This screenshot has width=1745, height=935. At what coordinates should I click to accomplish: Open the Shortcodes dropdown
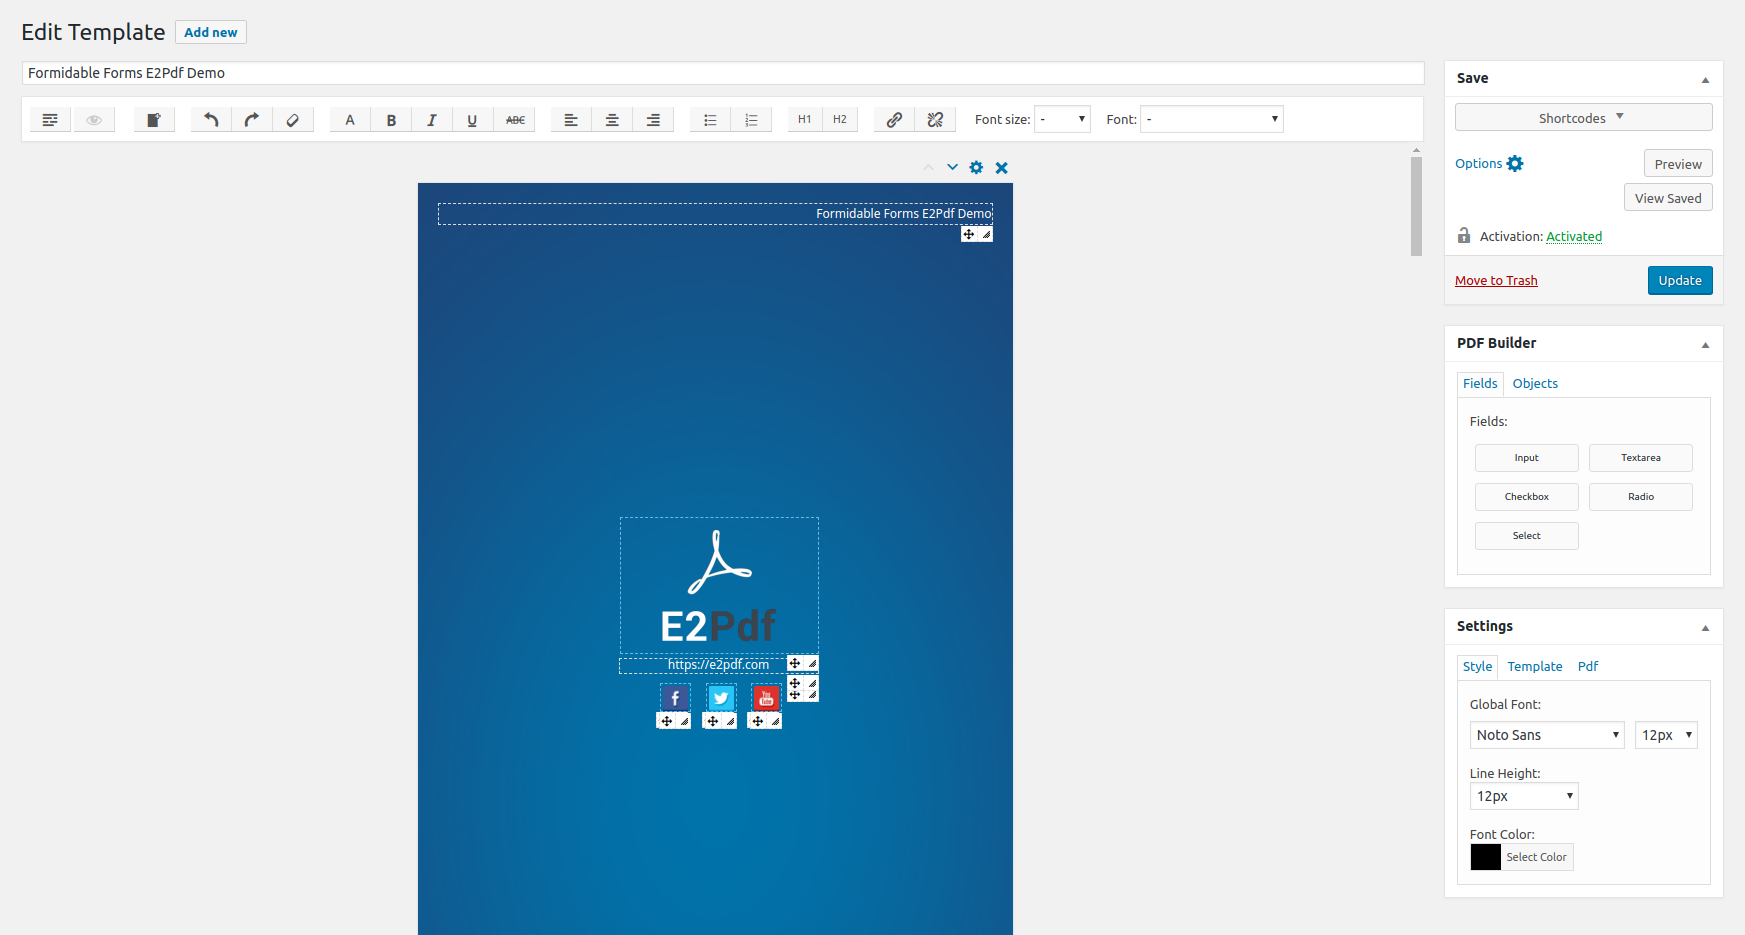(1583, 118)
